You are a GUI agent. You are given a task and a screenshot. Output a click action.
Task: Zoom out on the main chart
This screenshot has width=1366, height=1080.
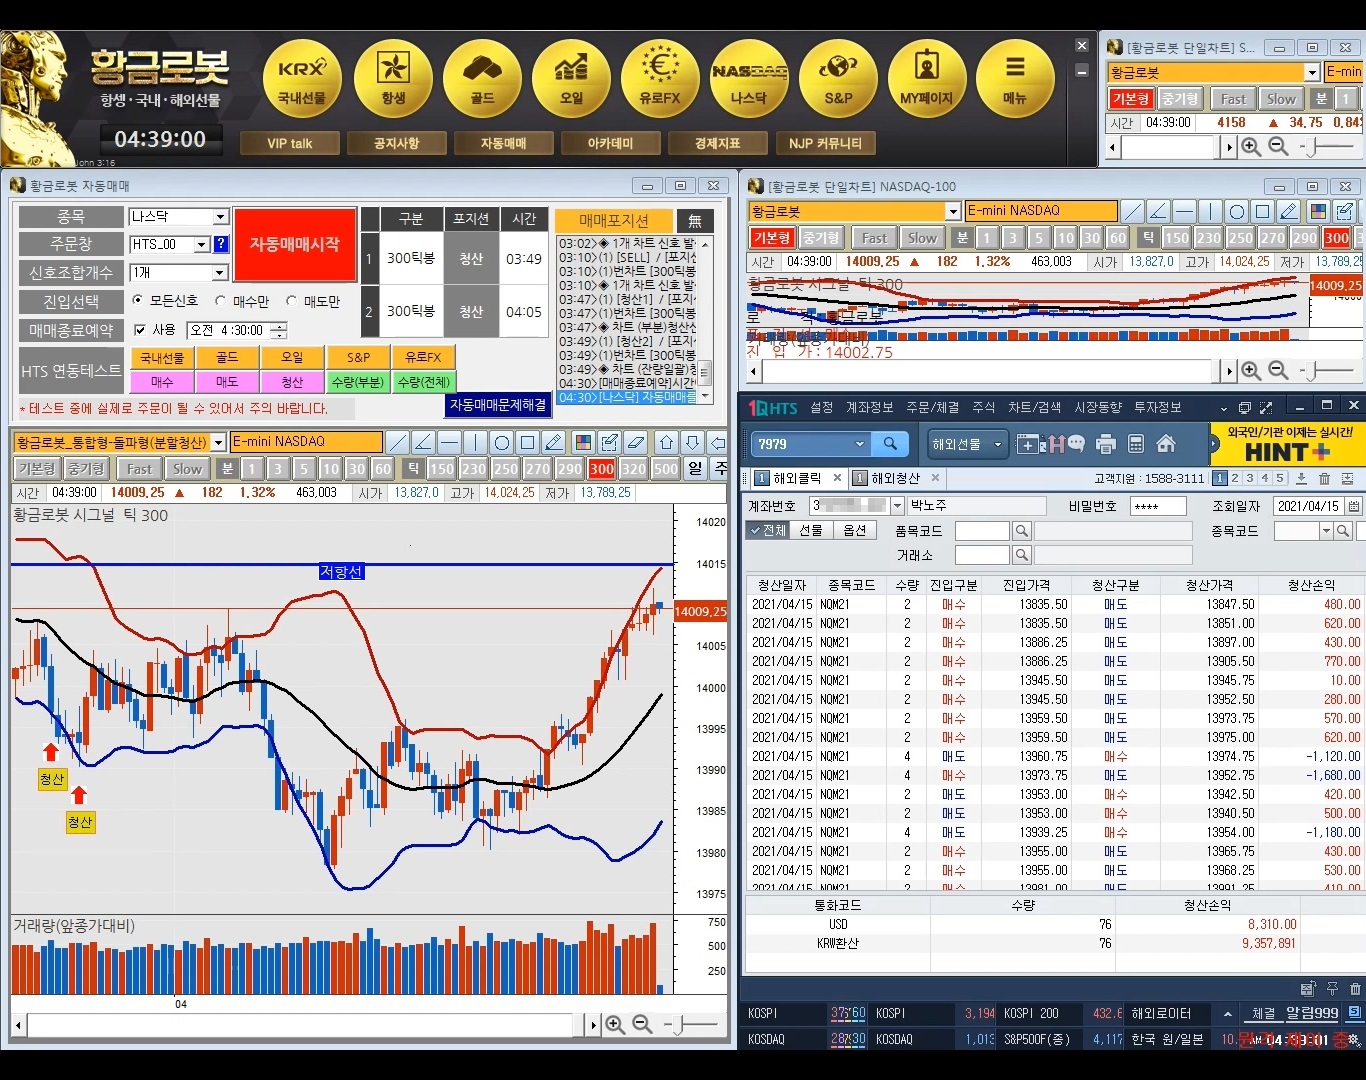[x=642, y=1025]
